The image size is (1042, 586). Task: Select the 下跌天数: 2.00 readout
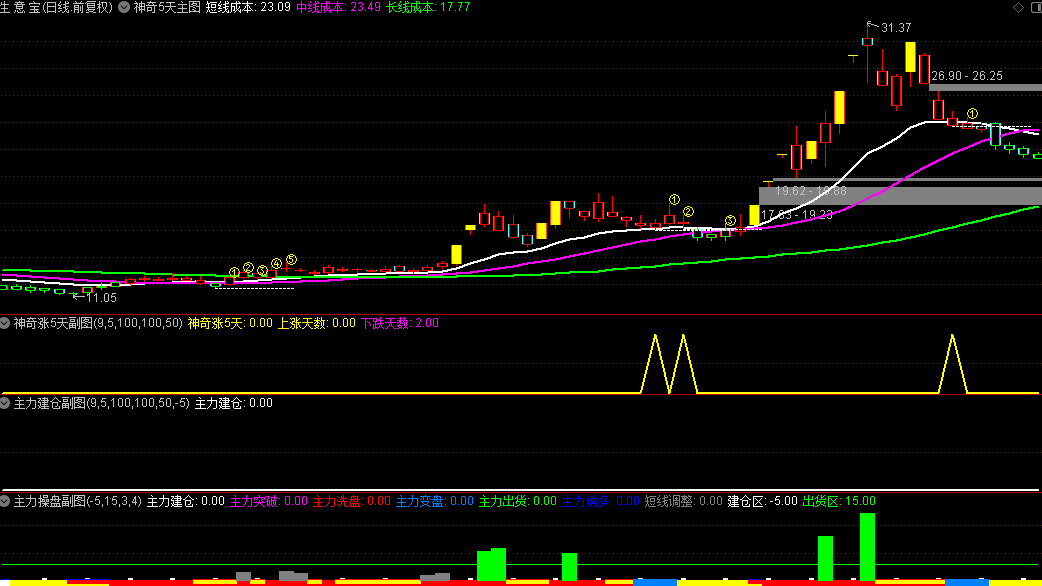399,323
